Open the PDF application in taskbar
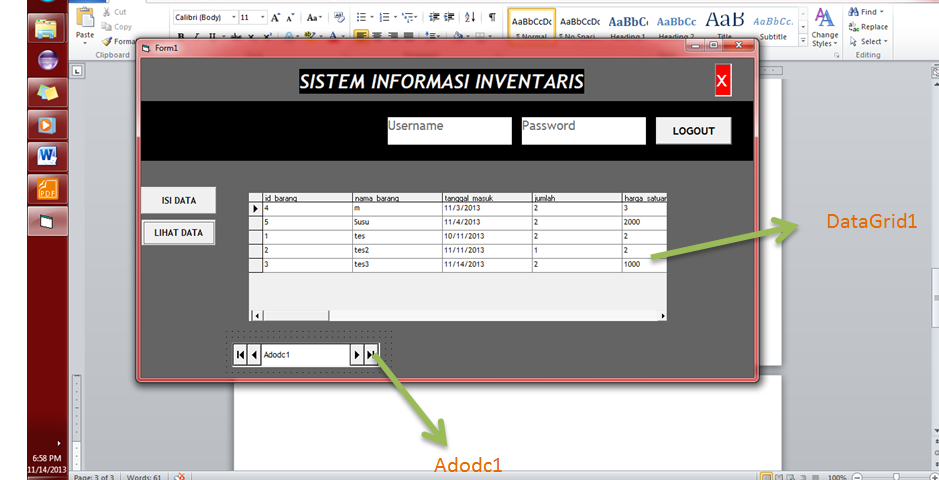The height and width of the screenshot is (480, 939). (48, 188)
